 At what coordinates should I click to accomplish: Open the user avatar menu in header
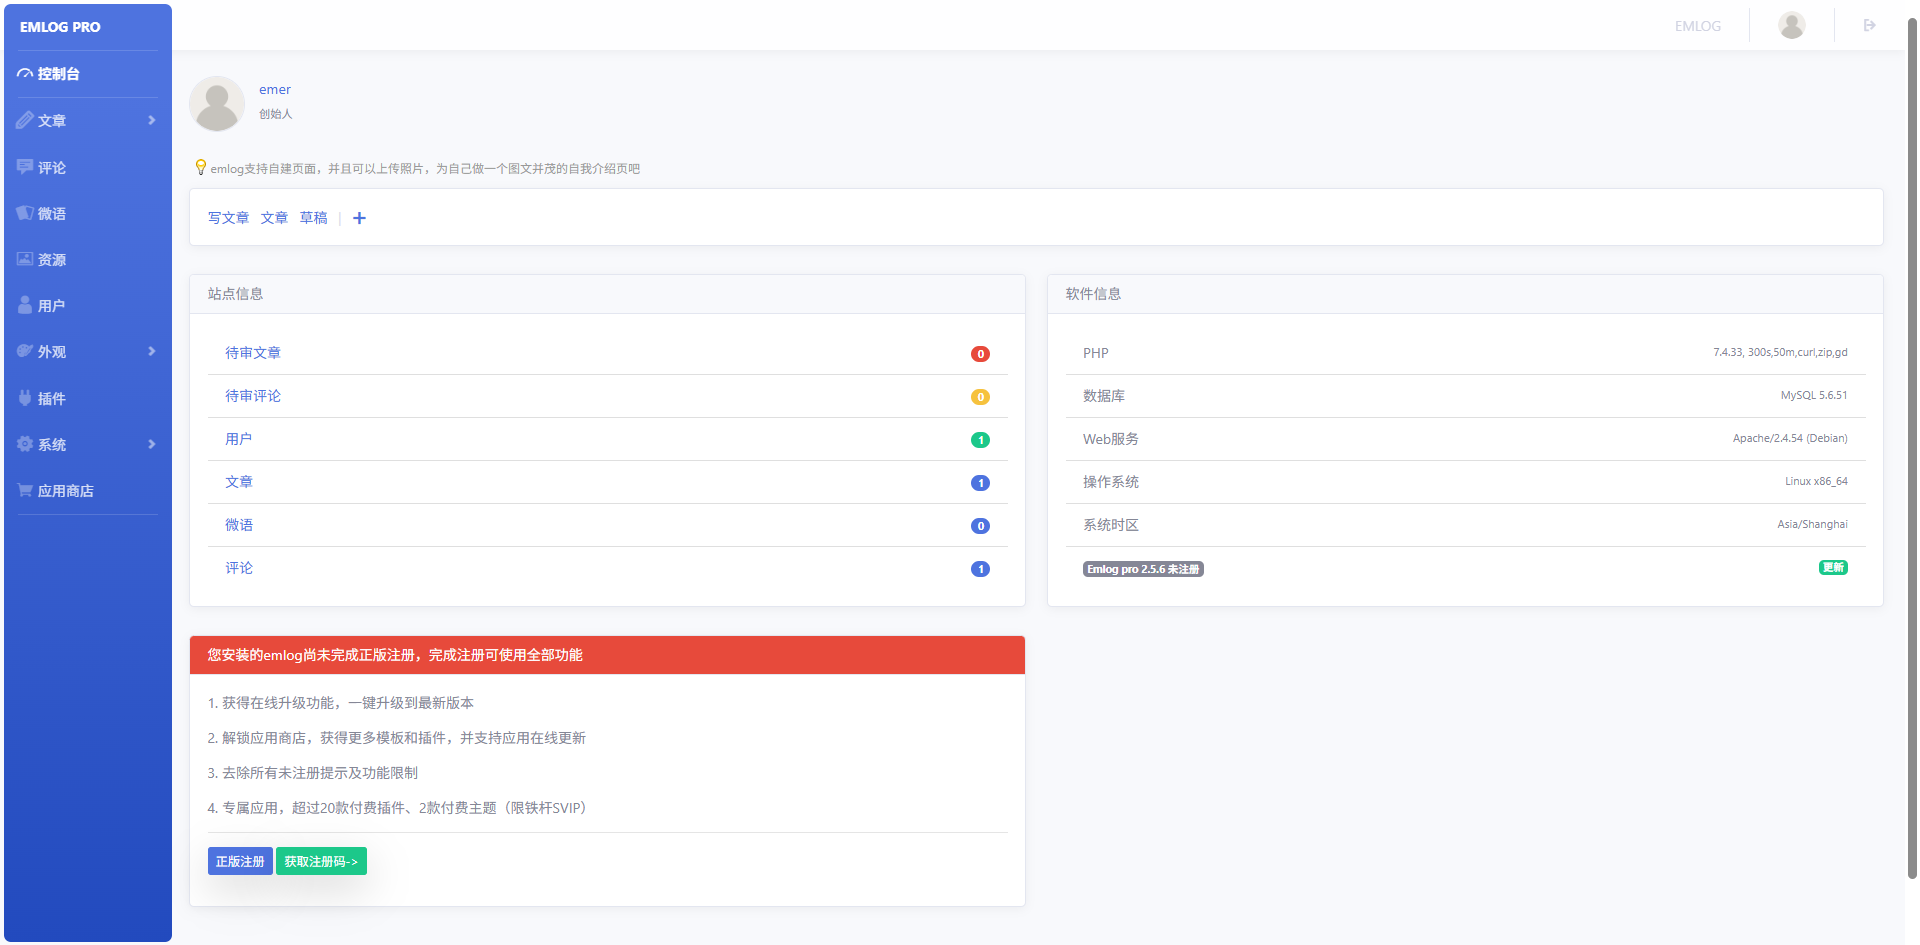[x=1792, y=25]
